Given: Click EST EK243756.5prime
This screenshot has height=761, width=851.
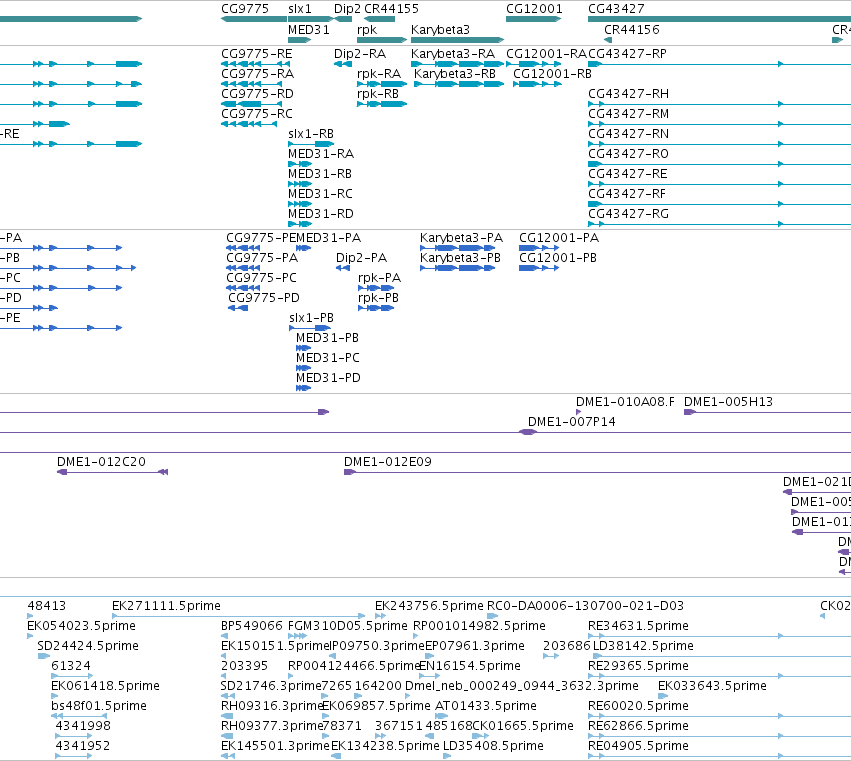Looking at the screenshot, I should pos(429,606).
